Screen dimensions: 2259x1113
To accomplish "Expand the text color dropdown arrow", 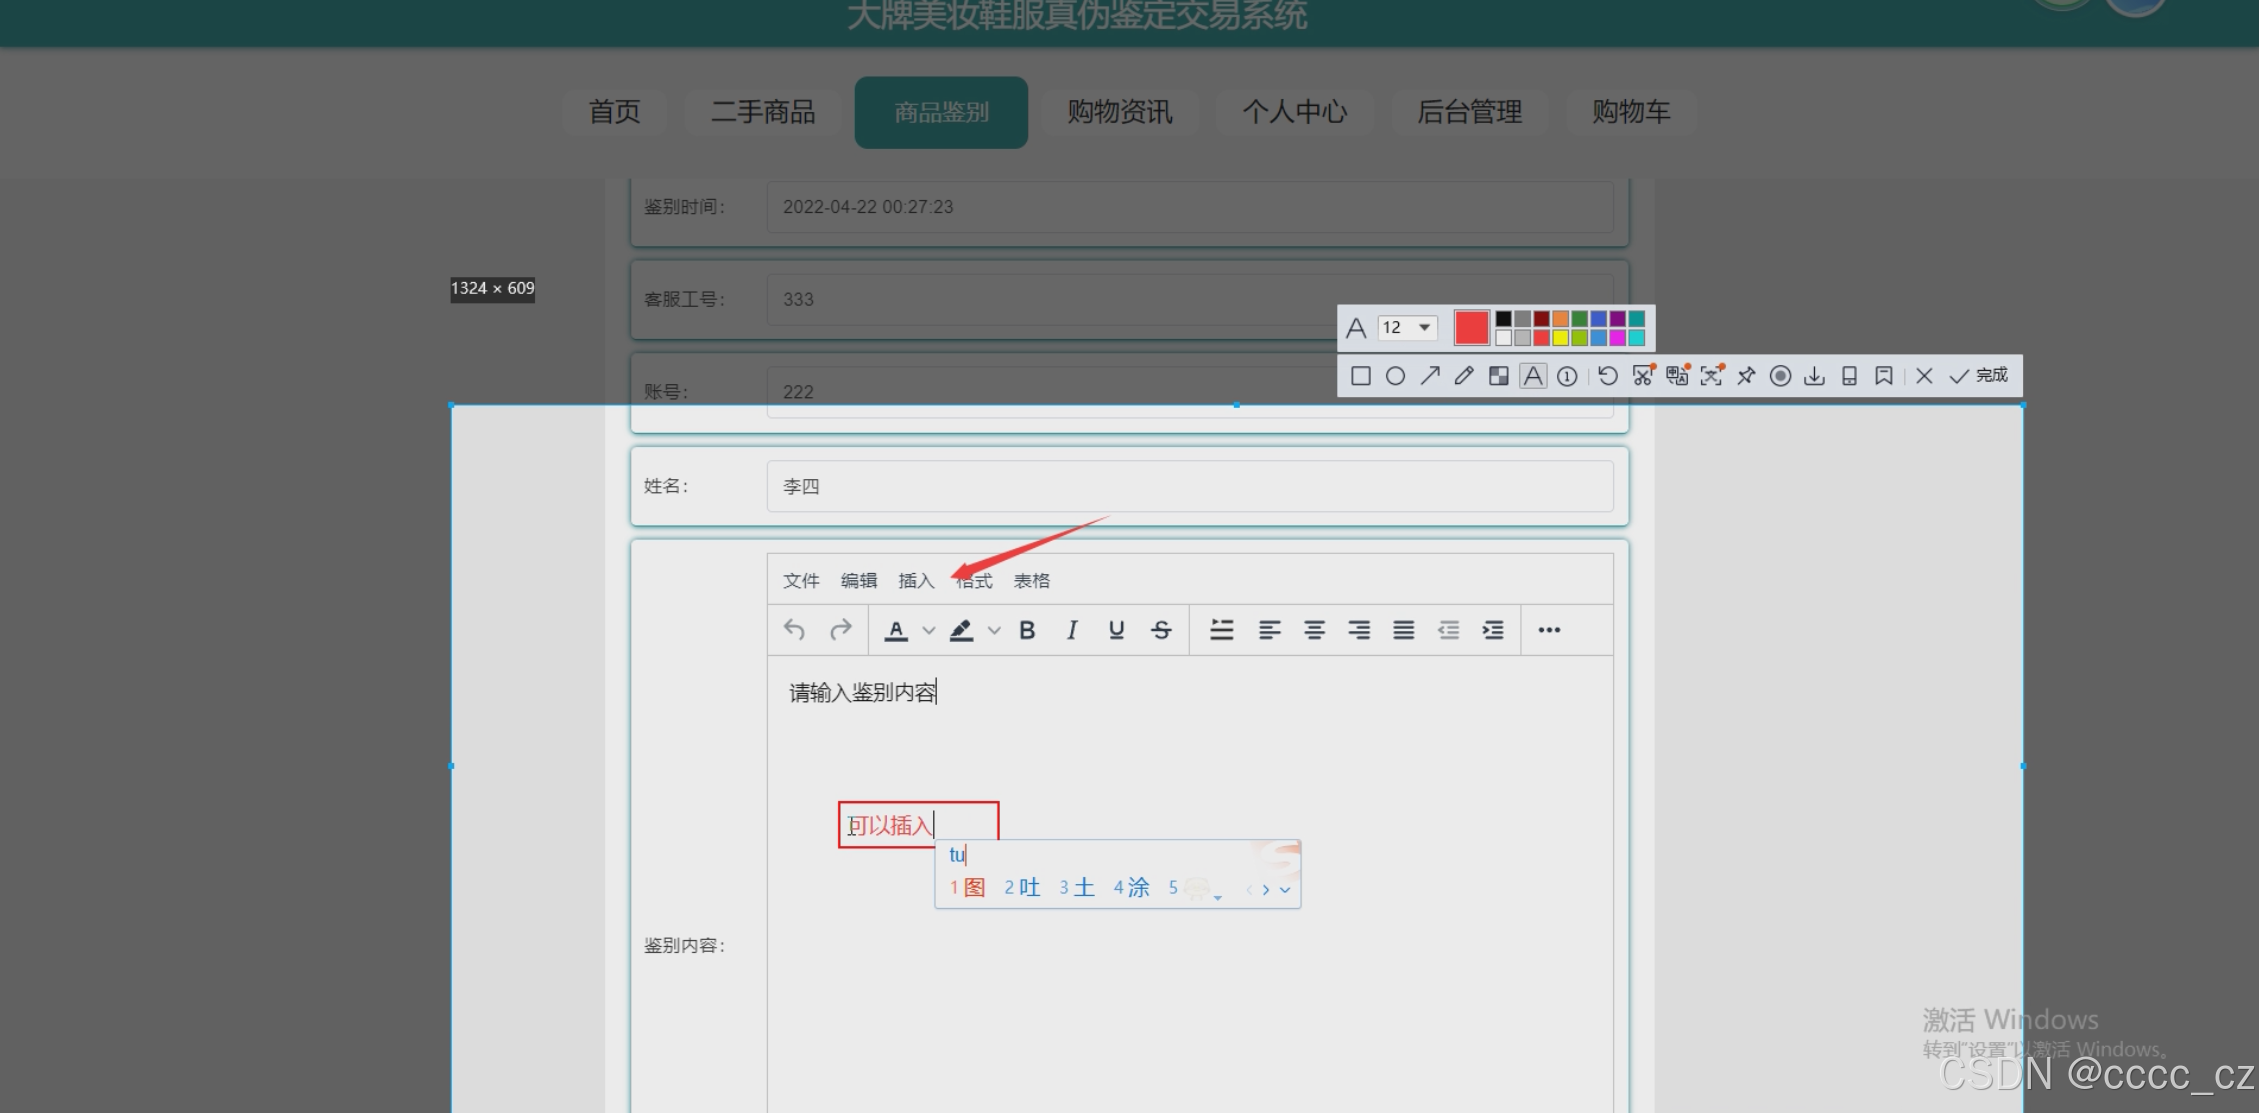I will (929, 630).
